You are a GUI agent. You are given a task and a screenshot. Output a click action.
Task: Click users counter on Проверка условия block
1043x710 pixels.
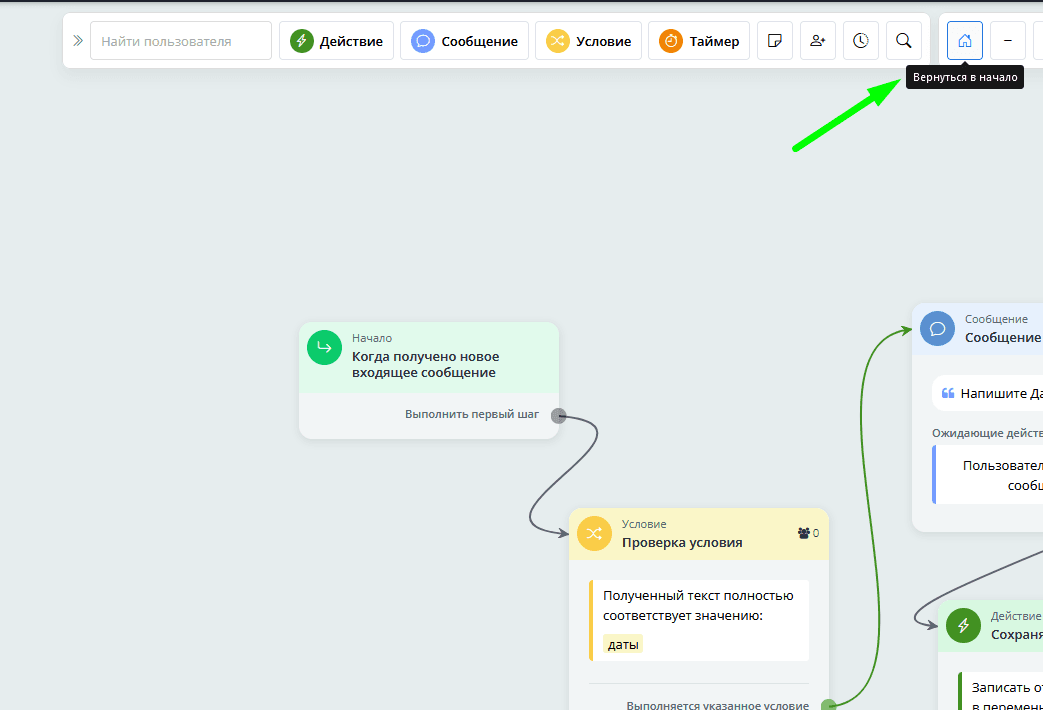[808, 533]
